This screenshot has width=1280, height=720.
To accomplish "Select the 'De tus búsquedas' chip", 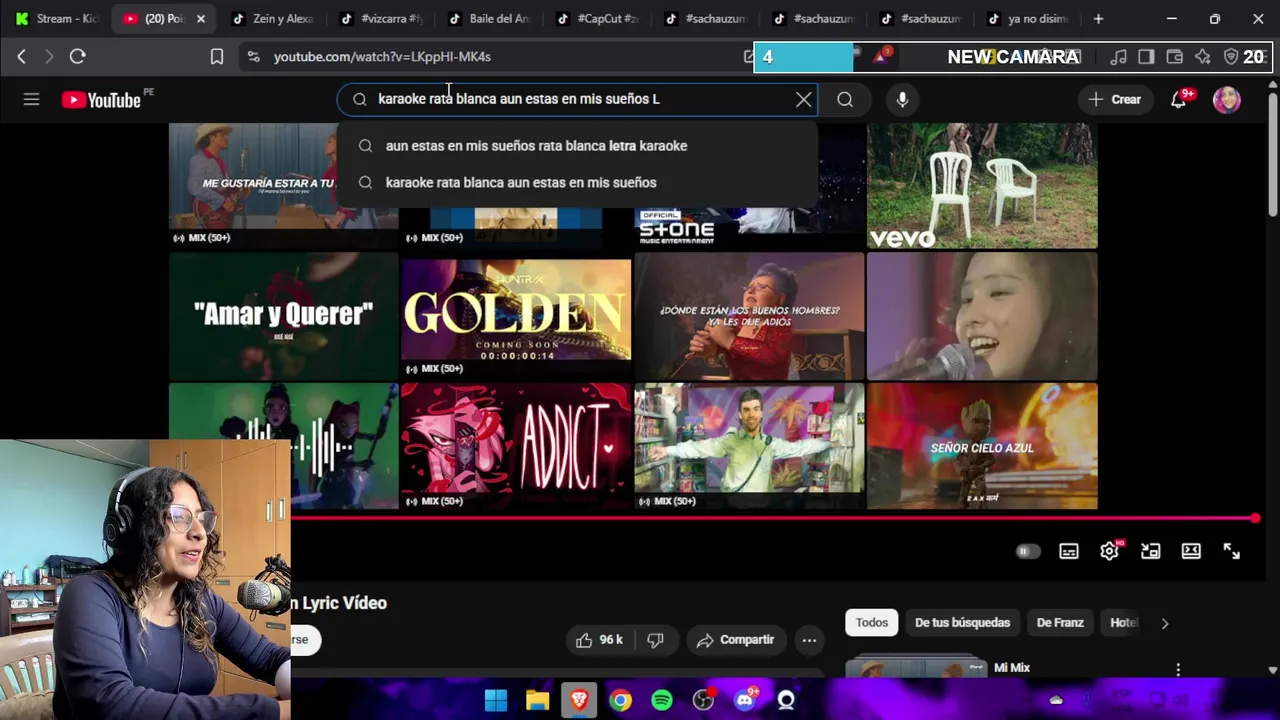I will click(x=962, y=622).
